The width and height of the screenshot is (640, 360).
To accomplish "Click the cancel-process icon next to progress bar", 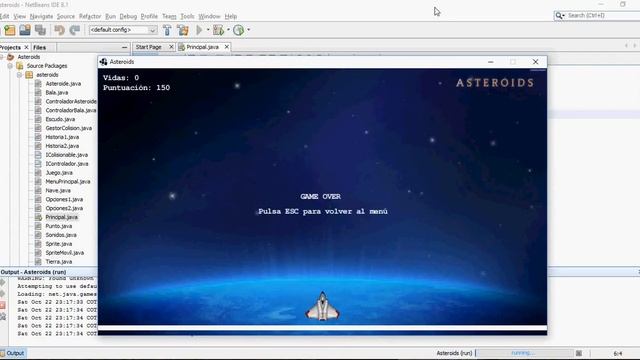I will pyautogui.click(x=579, y=353).
